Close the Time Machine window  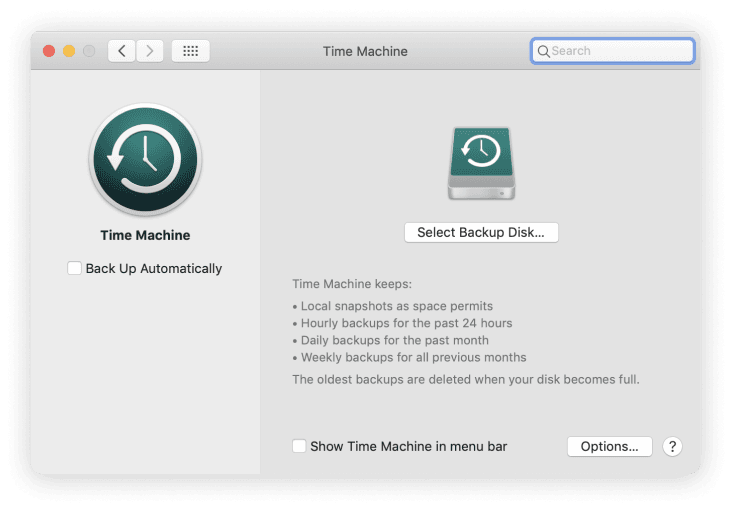pos(49,51)
